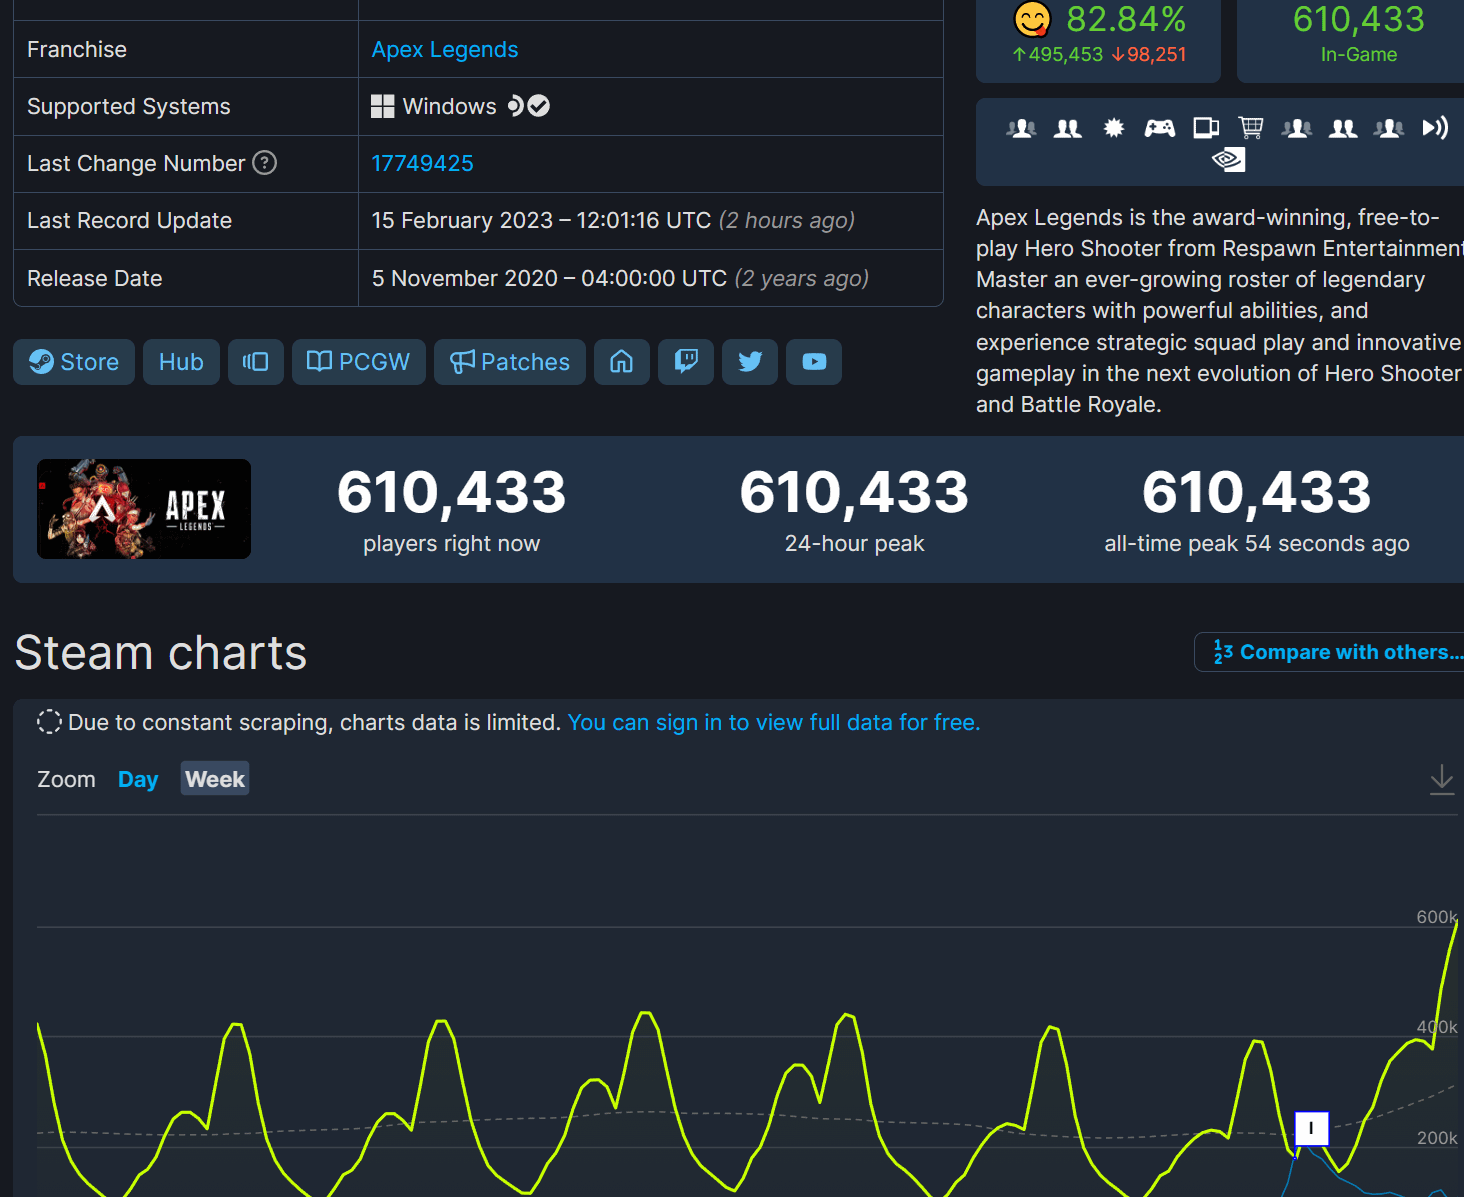Viewport: 1464px width, 1197px height.
Task: Click the Steam Achievements starburst icon
Action: pyautogui.click(x=1114, y=128)
